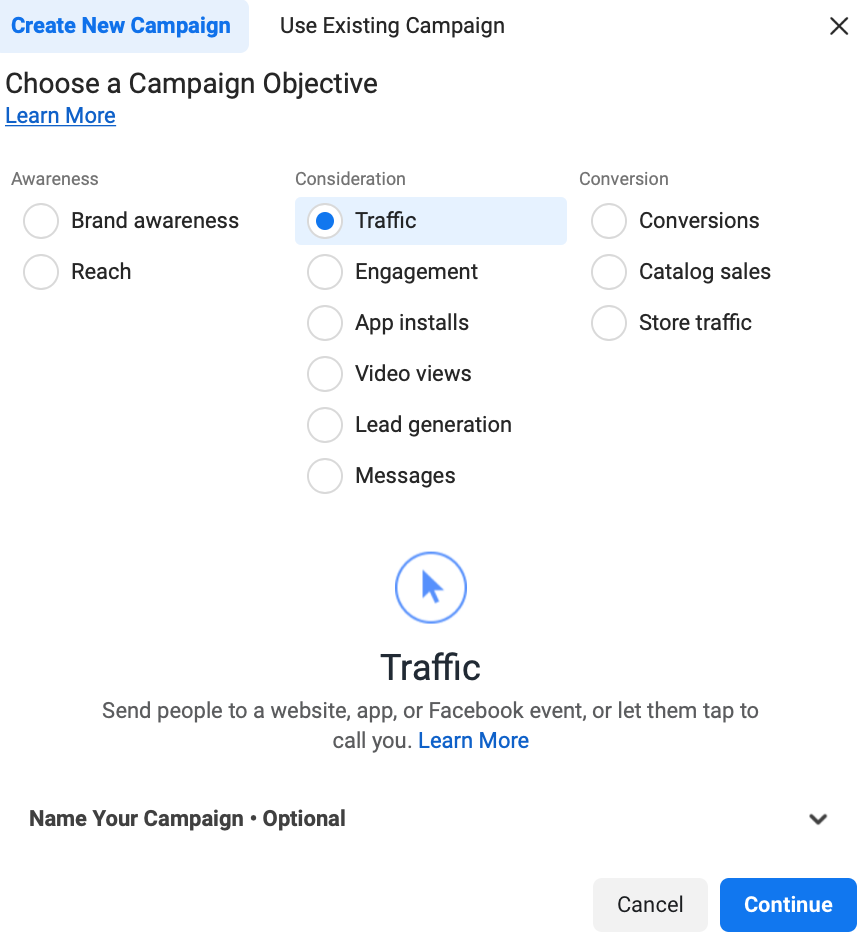Select the Store traffic objective
Screen dimensions: 868x934
tap(608, 323)
